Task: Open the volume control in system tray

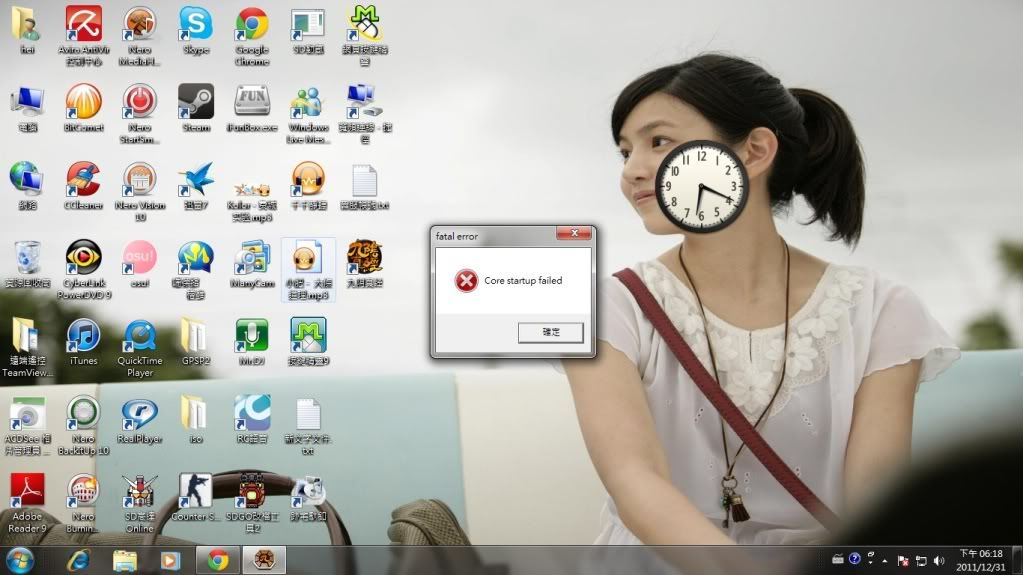Action: click(939, 560)
